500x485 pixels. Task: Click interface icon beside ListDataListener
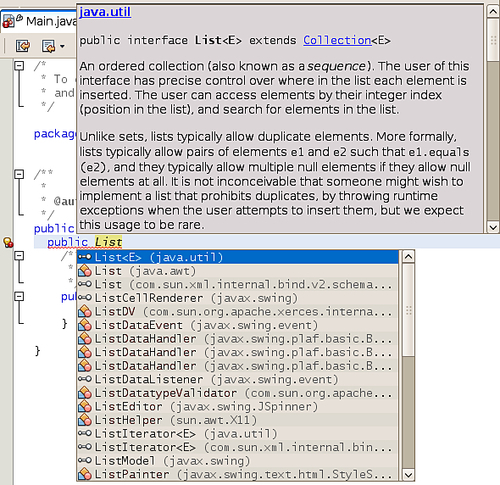pyautogui.click(x=85, y=379)
